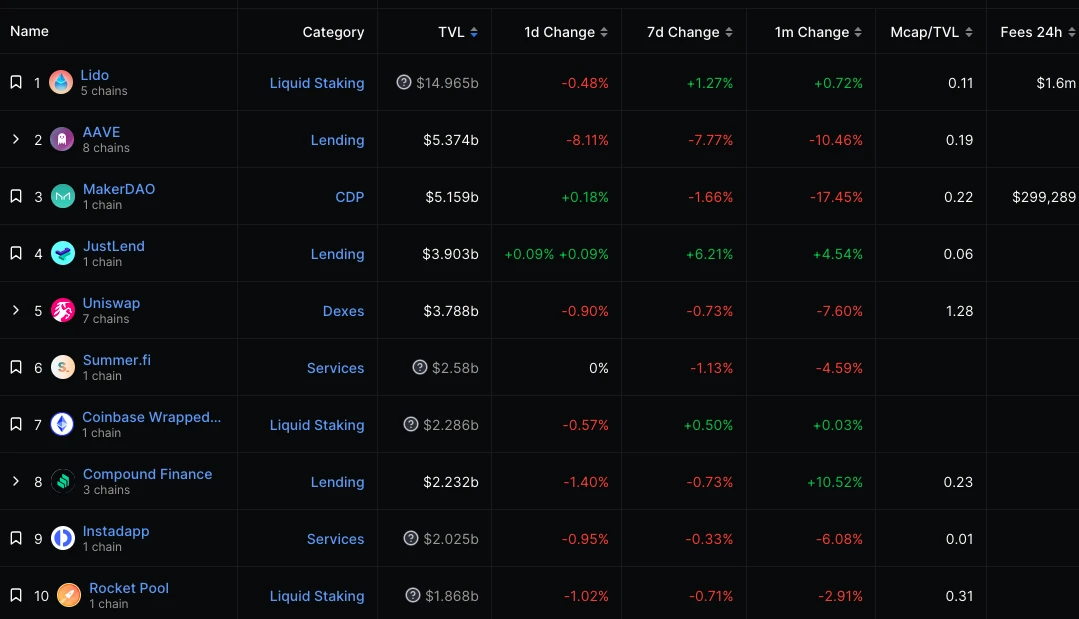The height and width of the screenshot is (619, 1079).
Task: Click help icon beside Summer.fi TVL
Action: coord(420,367)
